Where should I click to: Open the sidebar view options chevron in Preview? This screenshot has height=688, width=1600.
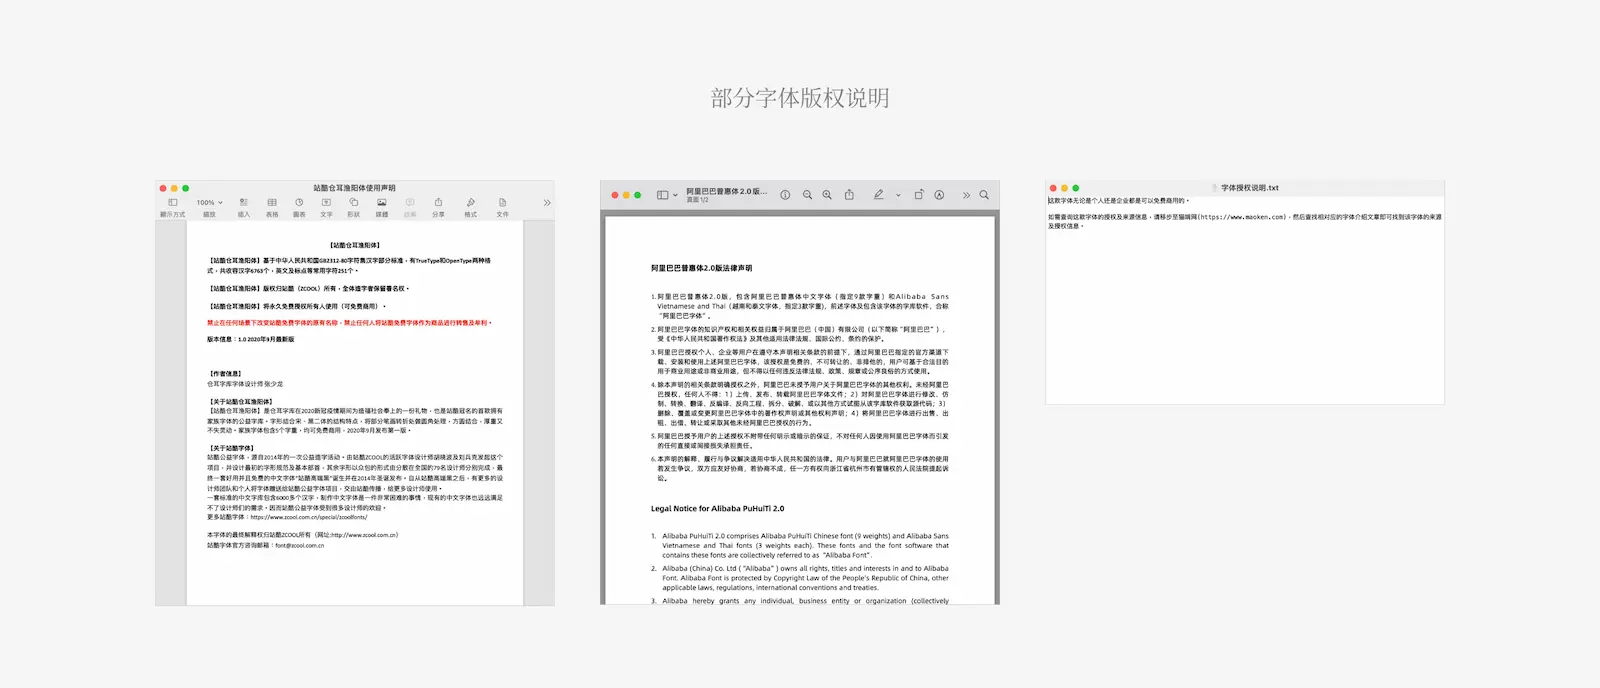coord(676,195)
